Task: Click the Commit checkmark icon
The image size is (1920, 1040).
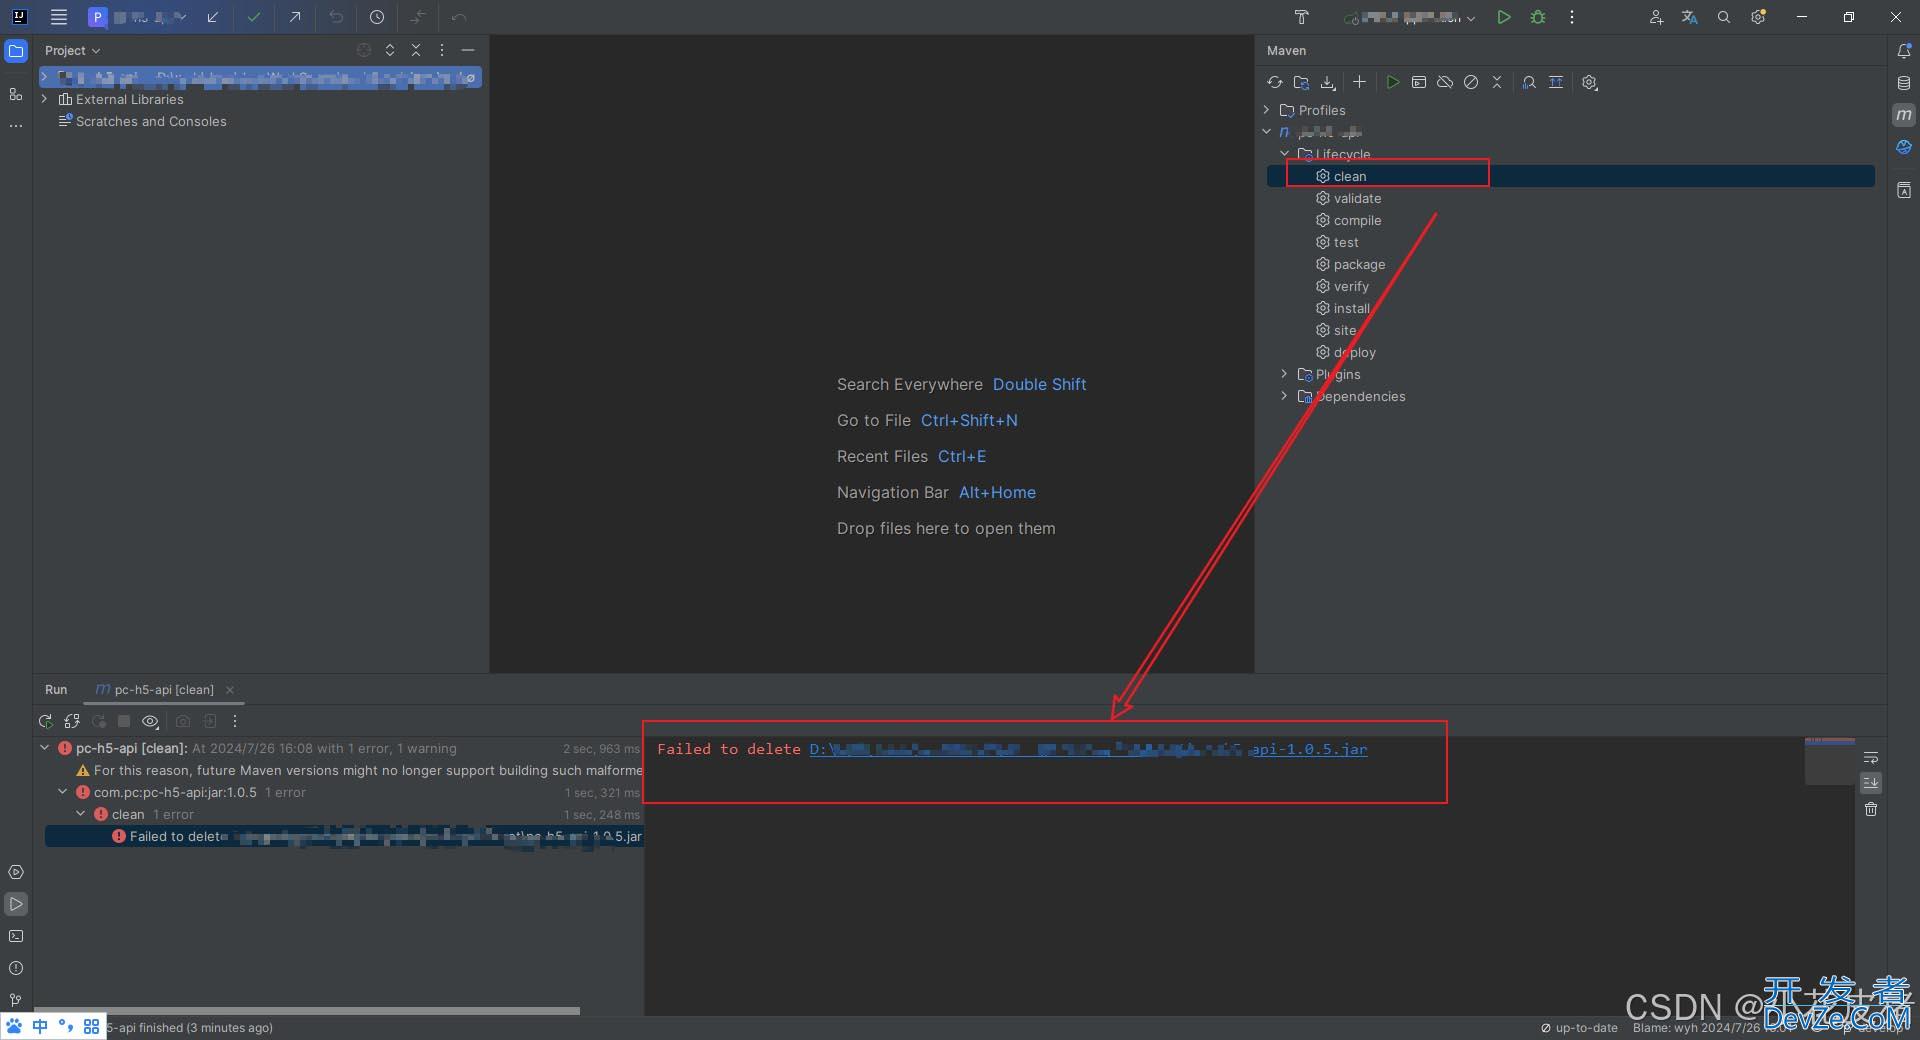Action: pos(254,17)
